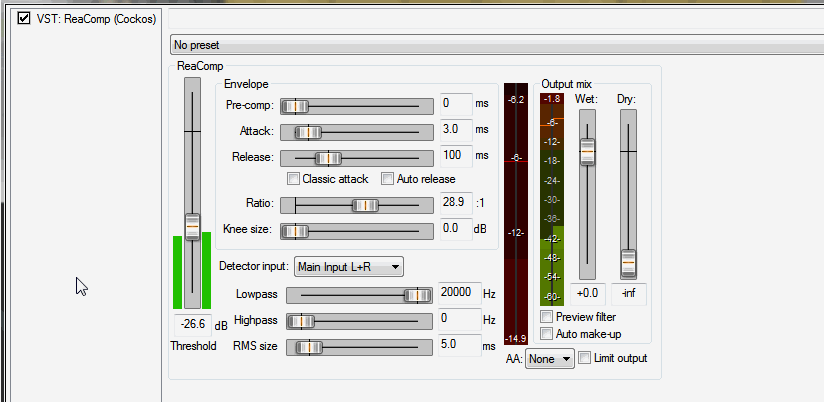
Task: Click the Output mix group label
Action: tap(566, 84)
